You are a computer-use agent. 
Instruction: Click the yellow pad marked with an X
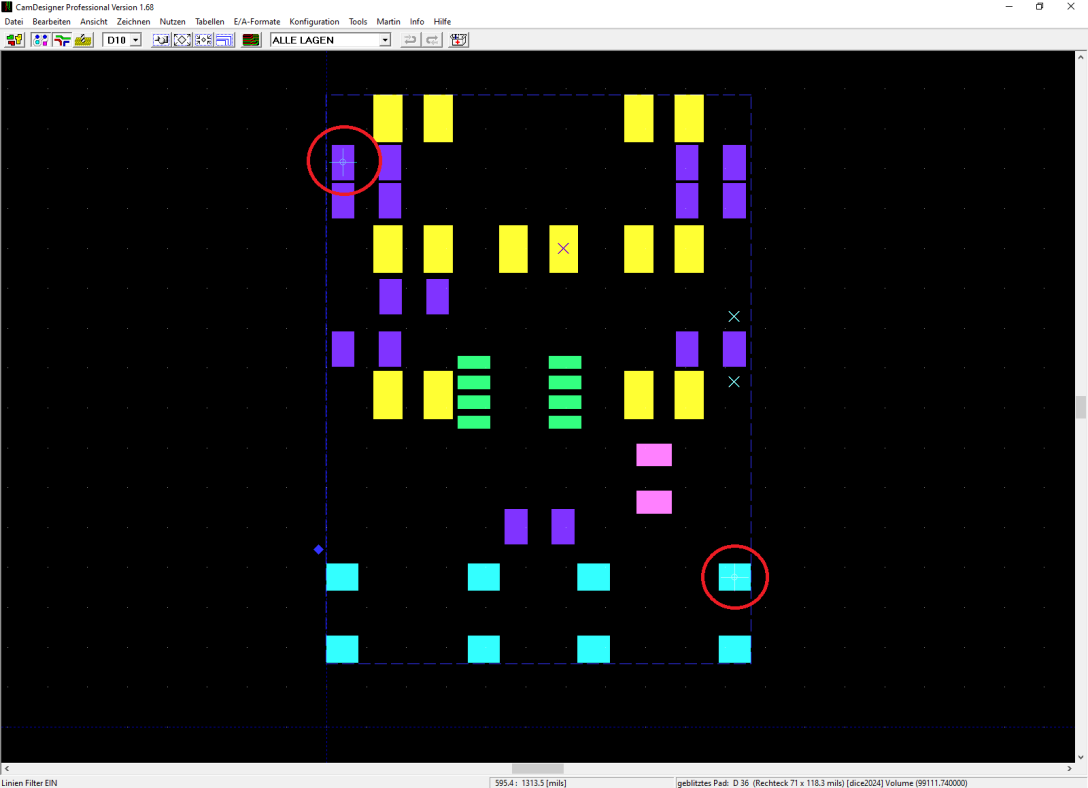564,249
